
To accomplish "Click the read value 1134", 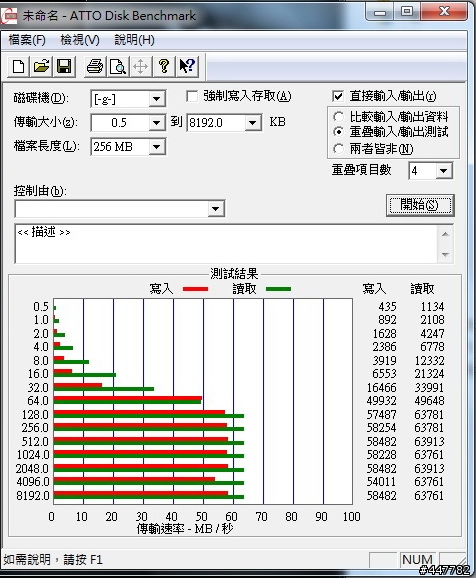I will click(x=432, y=307).
